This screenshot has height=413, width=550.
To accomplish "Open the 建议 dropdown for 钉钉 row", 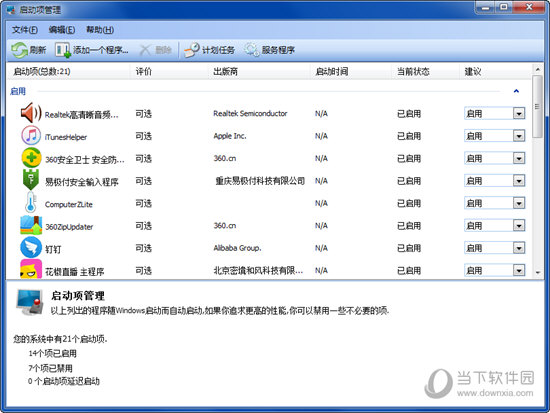I will [x=518, y=248].
